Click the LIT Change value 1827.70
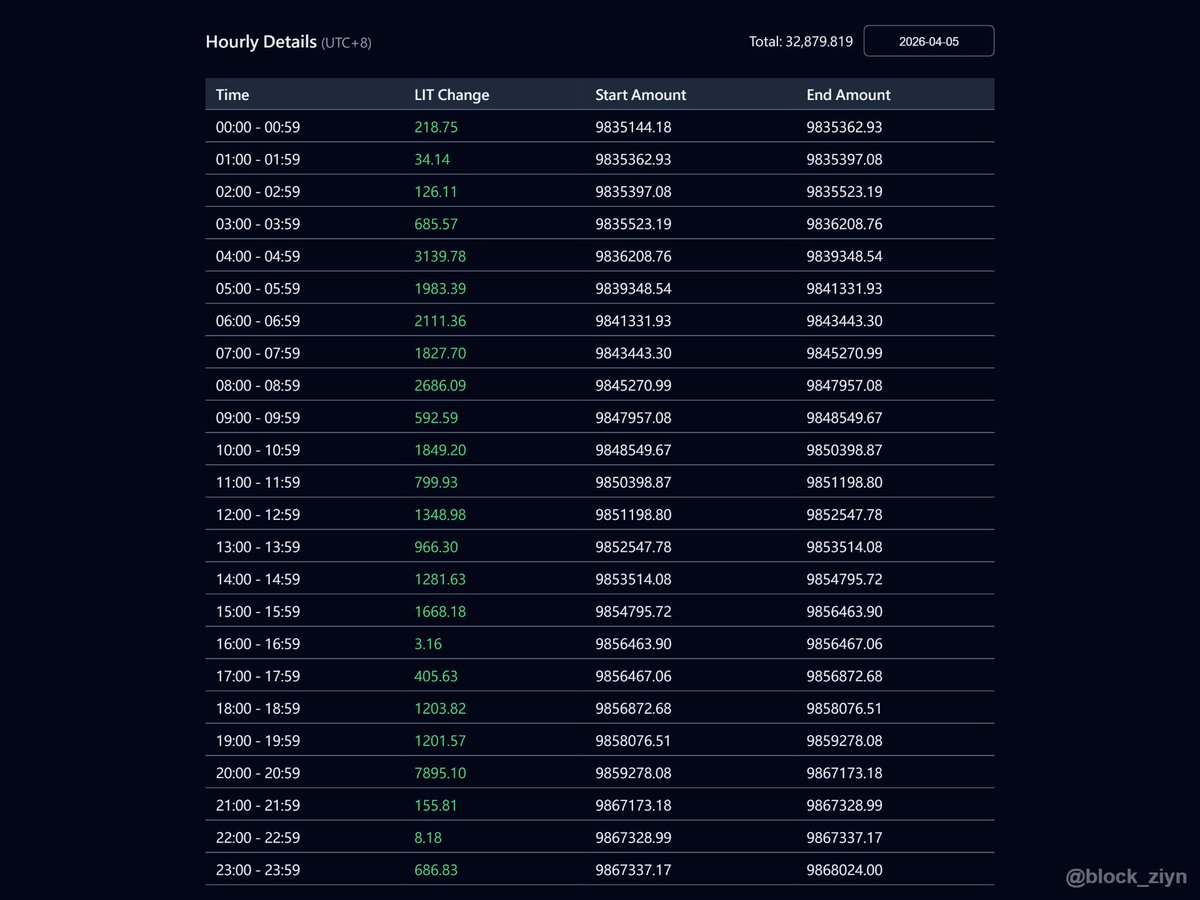 pyautogui.click(x=440, y=353)
